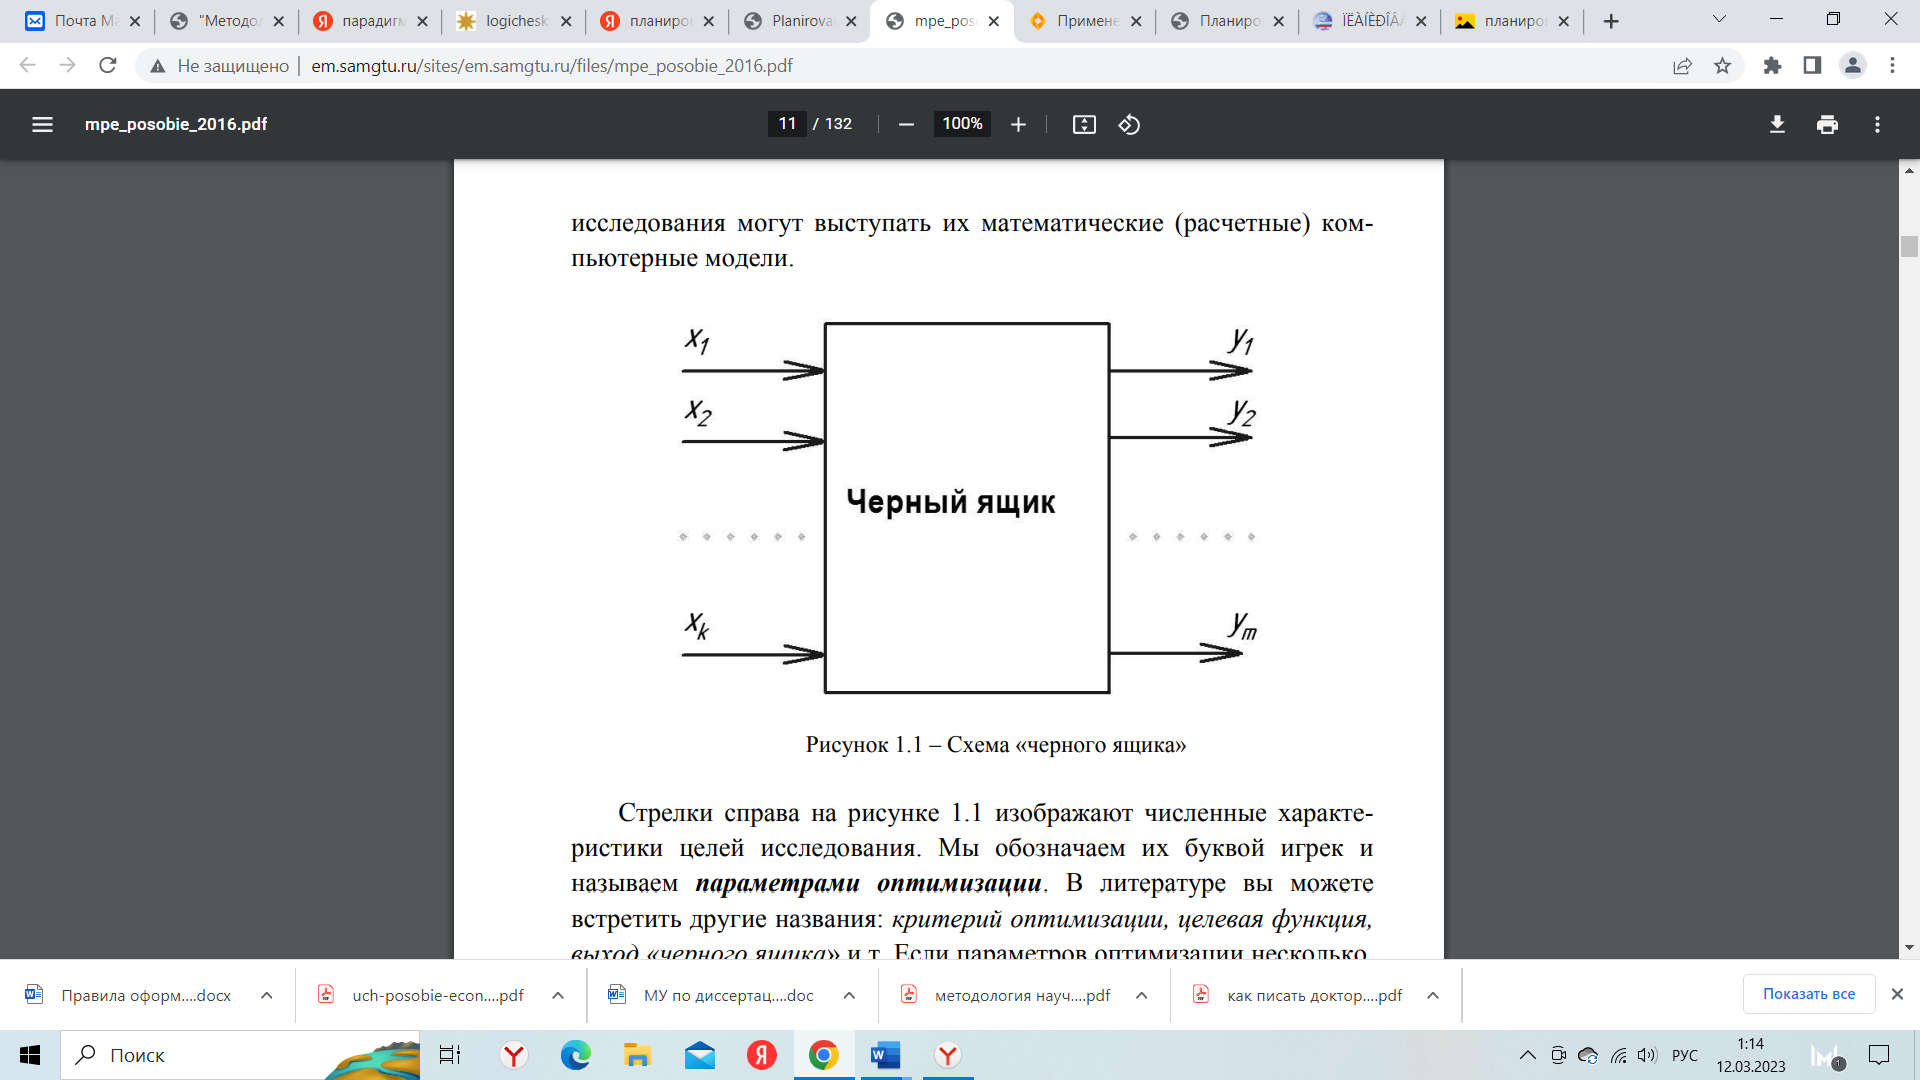Share this page icon in address bar

tap(1682, 65)
